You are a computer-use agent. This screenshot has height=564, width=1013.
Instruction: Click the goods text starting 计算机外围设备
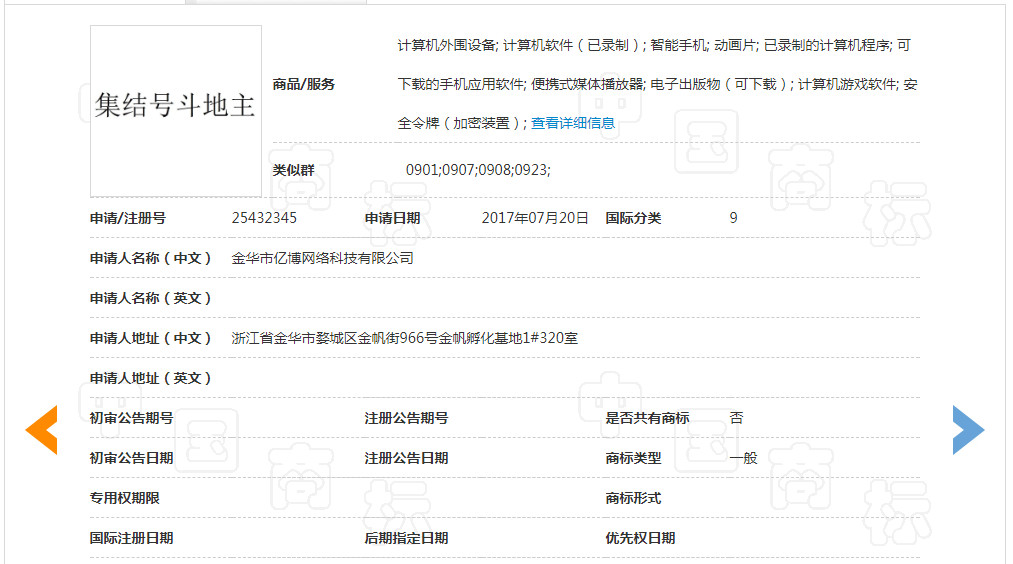point(654,45)
